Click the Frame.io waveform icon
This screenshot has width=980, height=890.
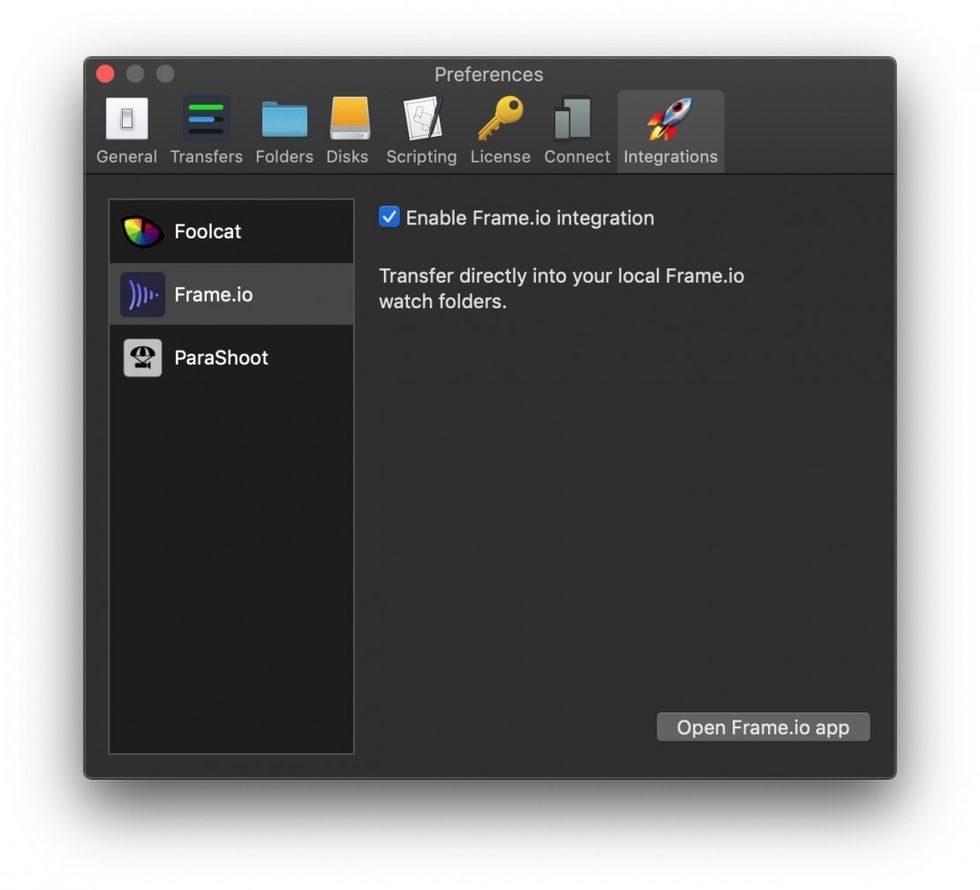pos(142,294)
